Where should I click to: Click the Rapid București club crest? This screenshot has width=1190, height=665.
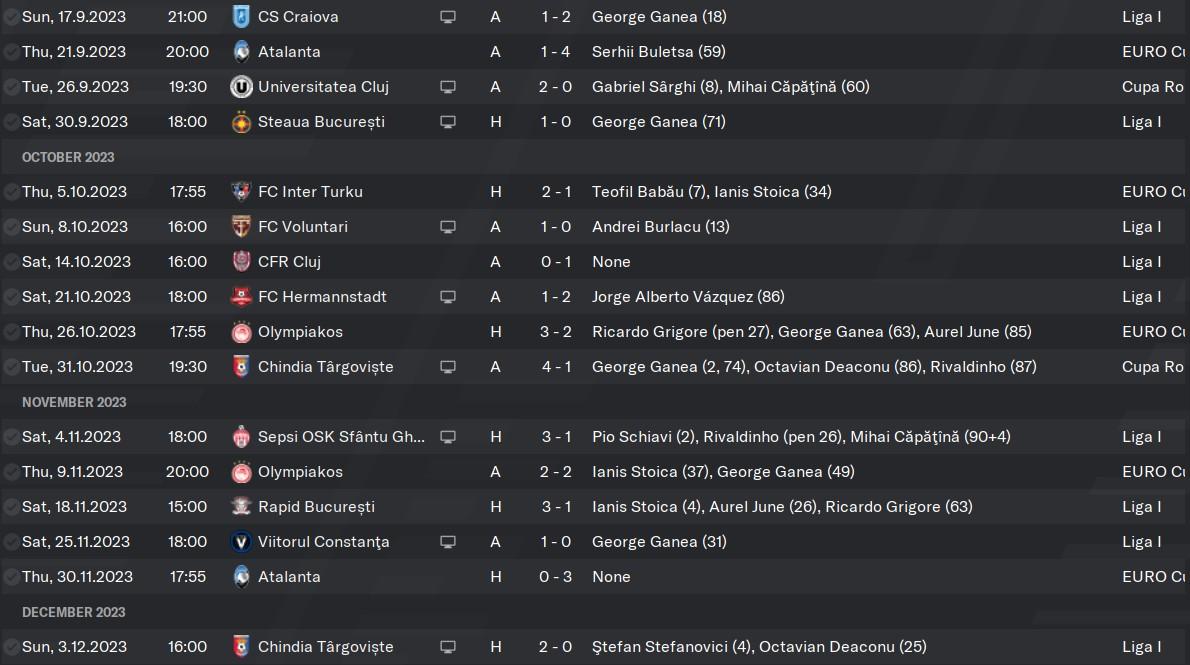[241, 507]
